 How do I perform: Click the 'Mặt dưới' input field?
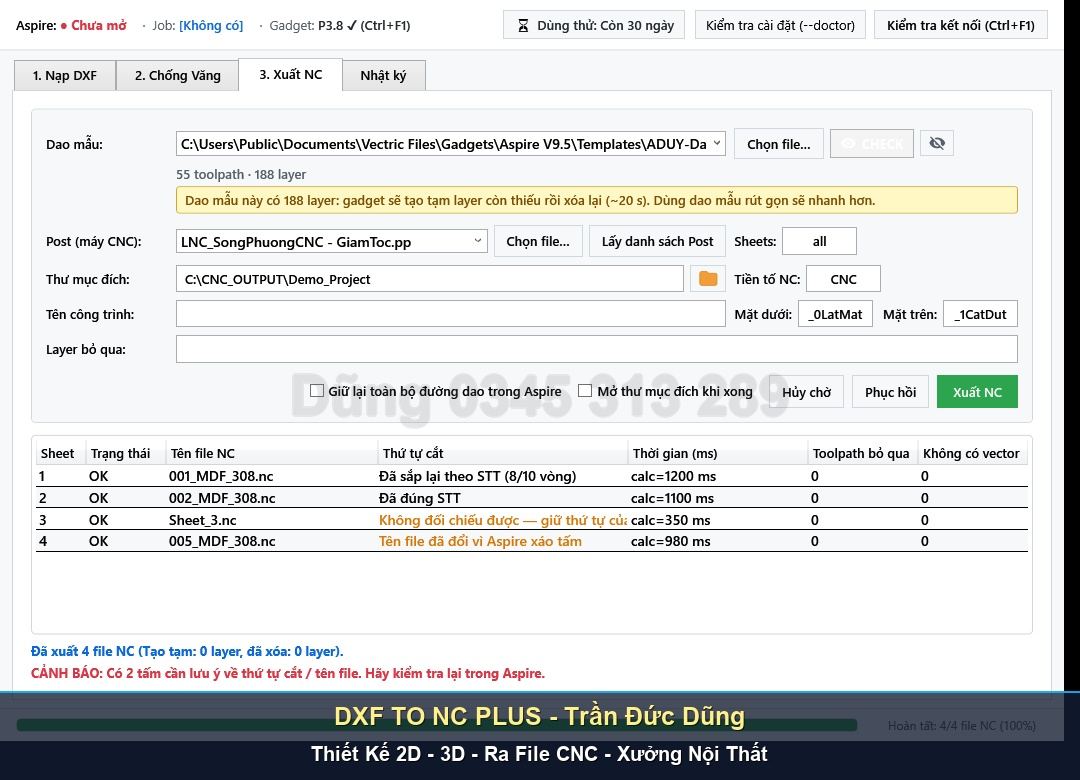(835, 314)
